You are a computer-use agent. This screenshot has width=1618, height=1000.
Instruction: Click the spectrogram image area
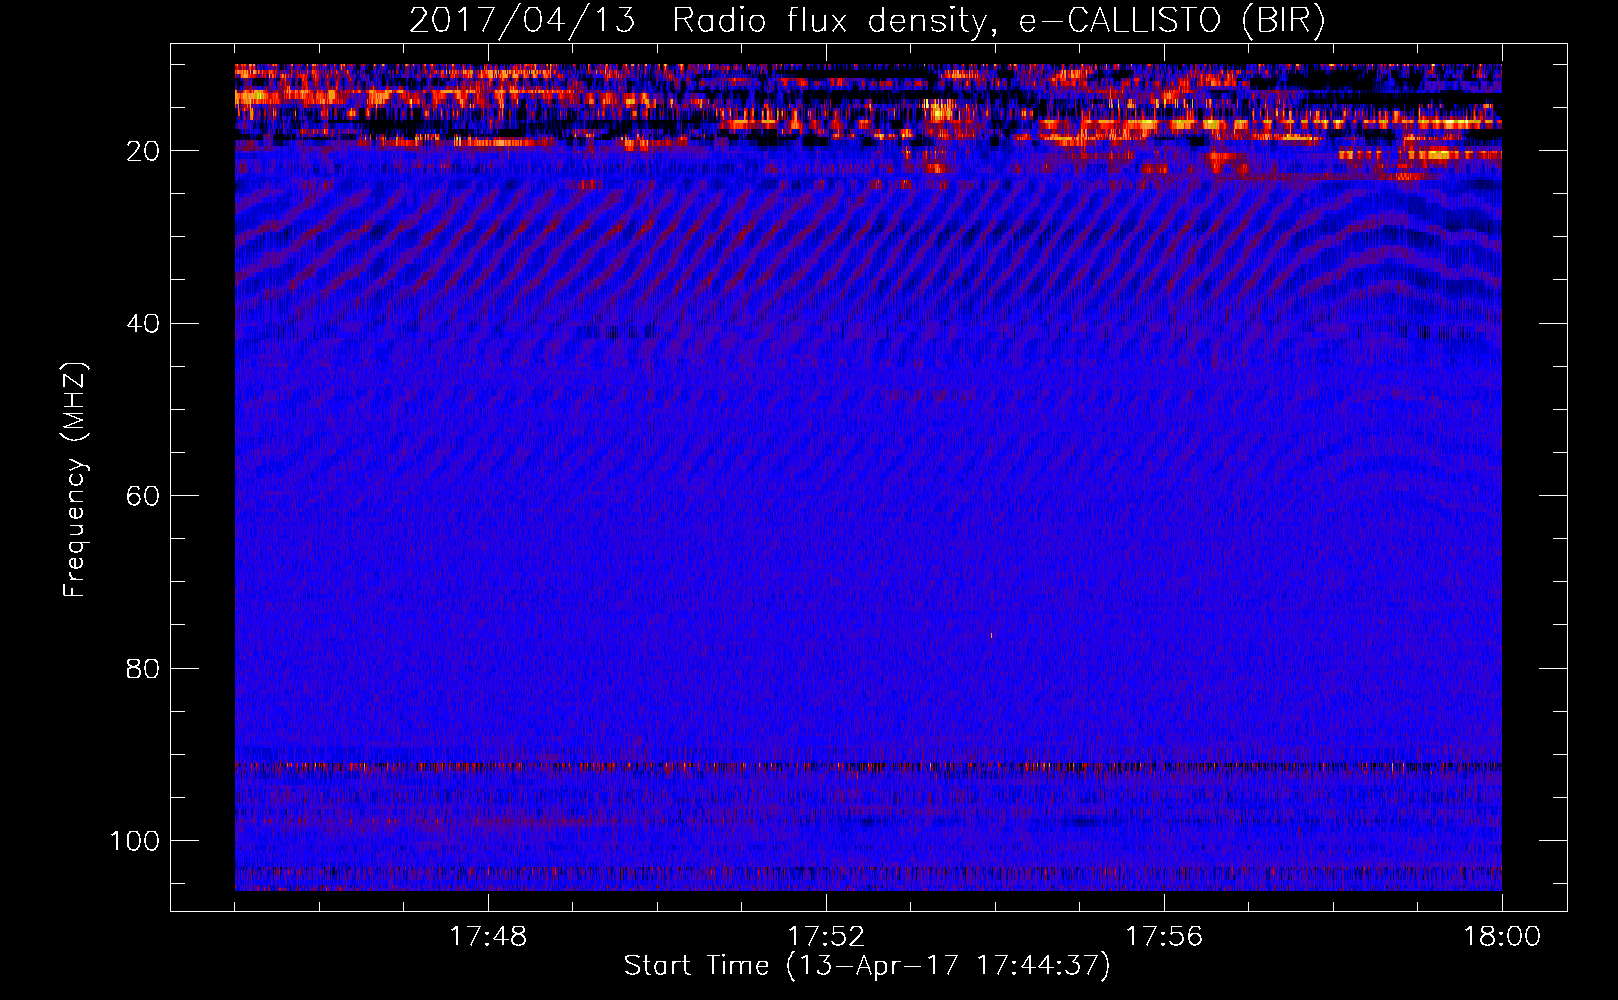tap(868, 477)
